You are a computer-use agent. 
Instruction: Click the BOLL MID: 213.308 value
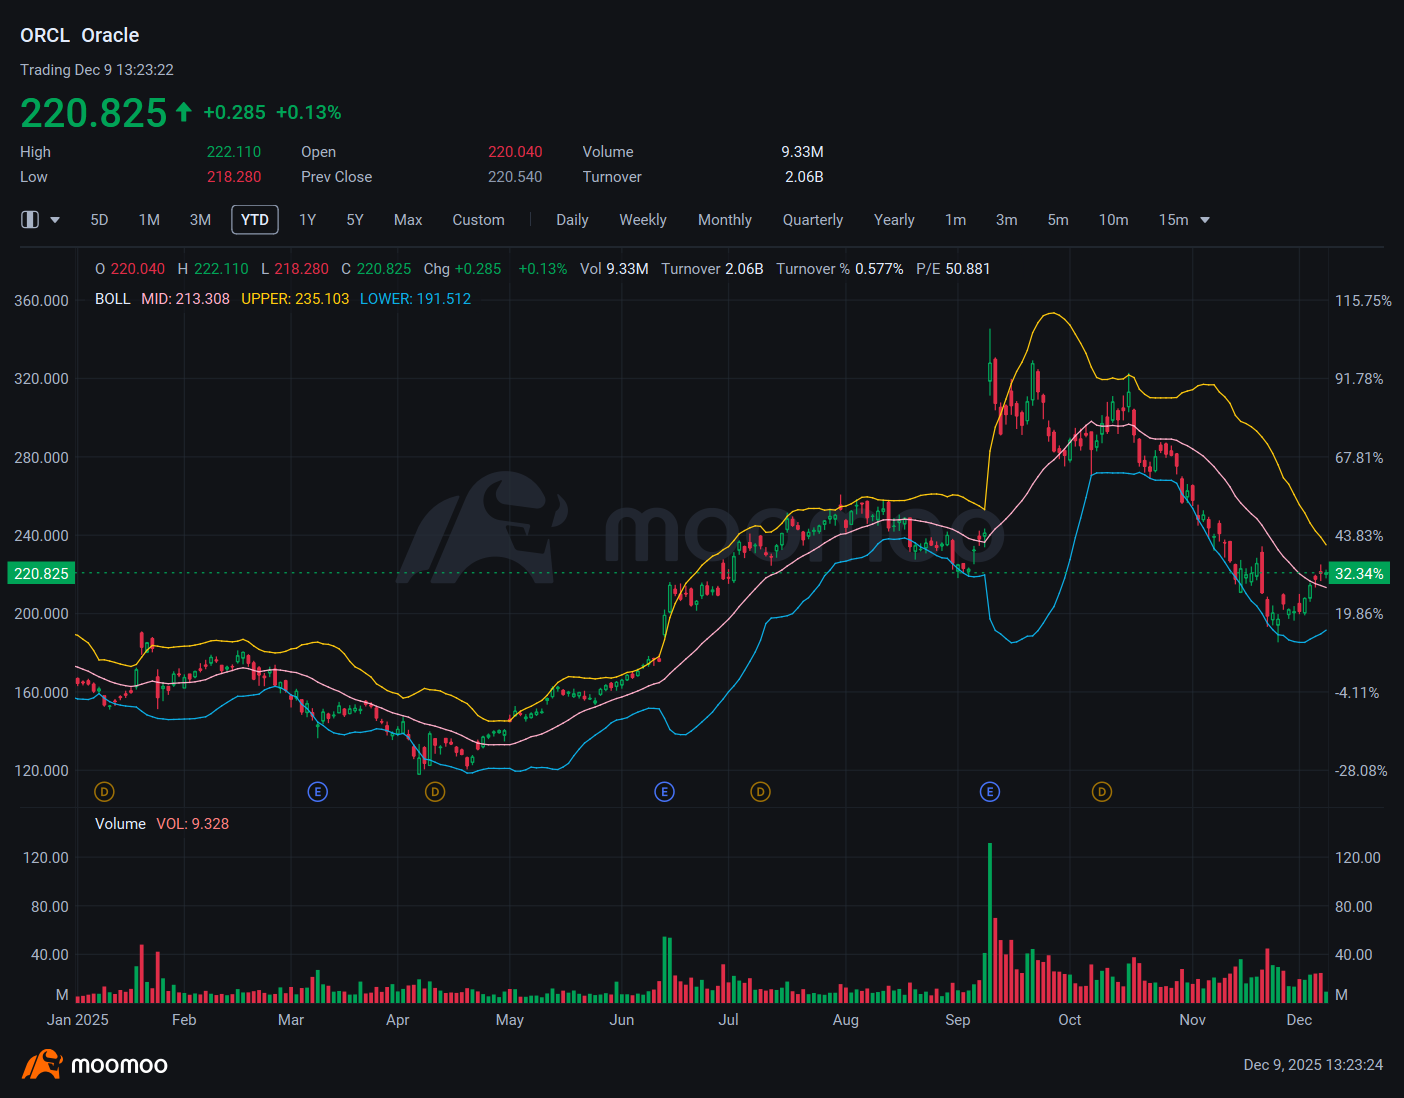185,299
